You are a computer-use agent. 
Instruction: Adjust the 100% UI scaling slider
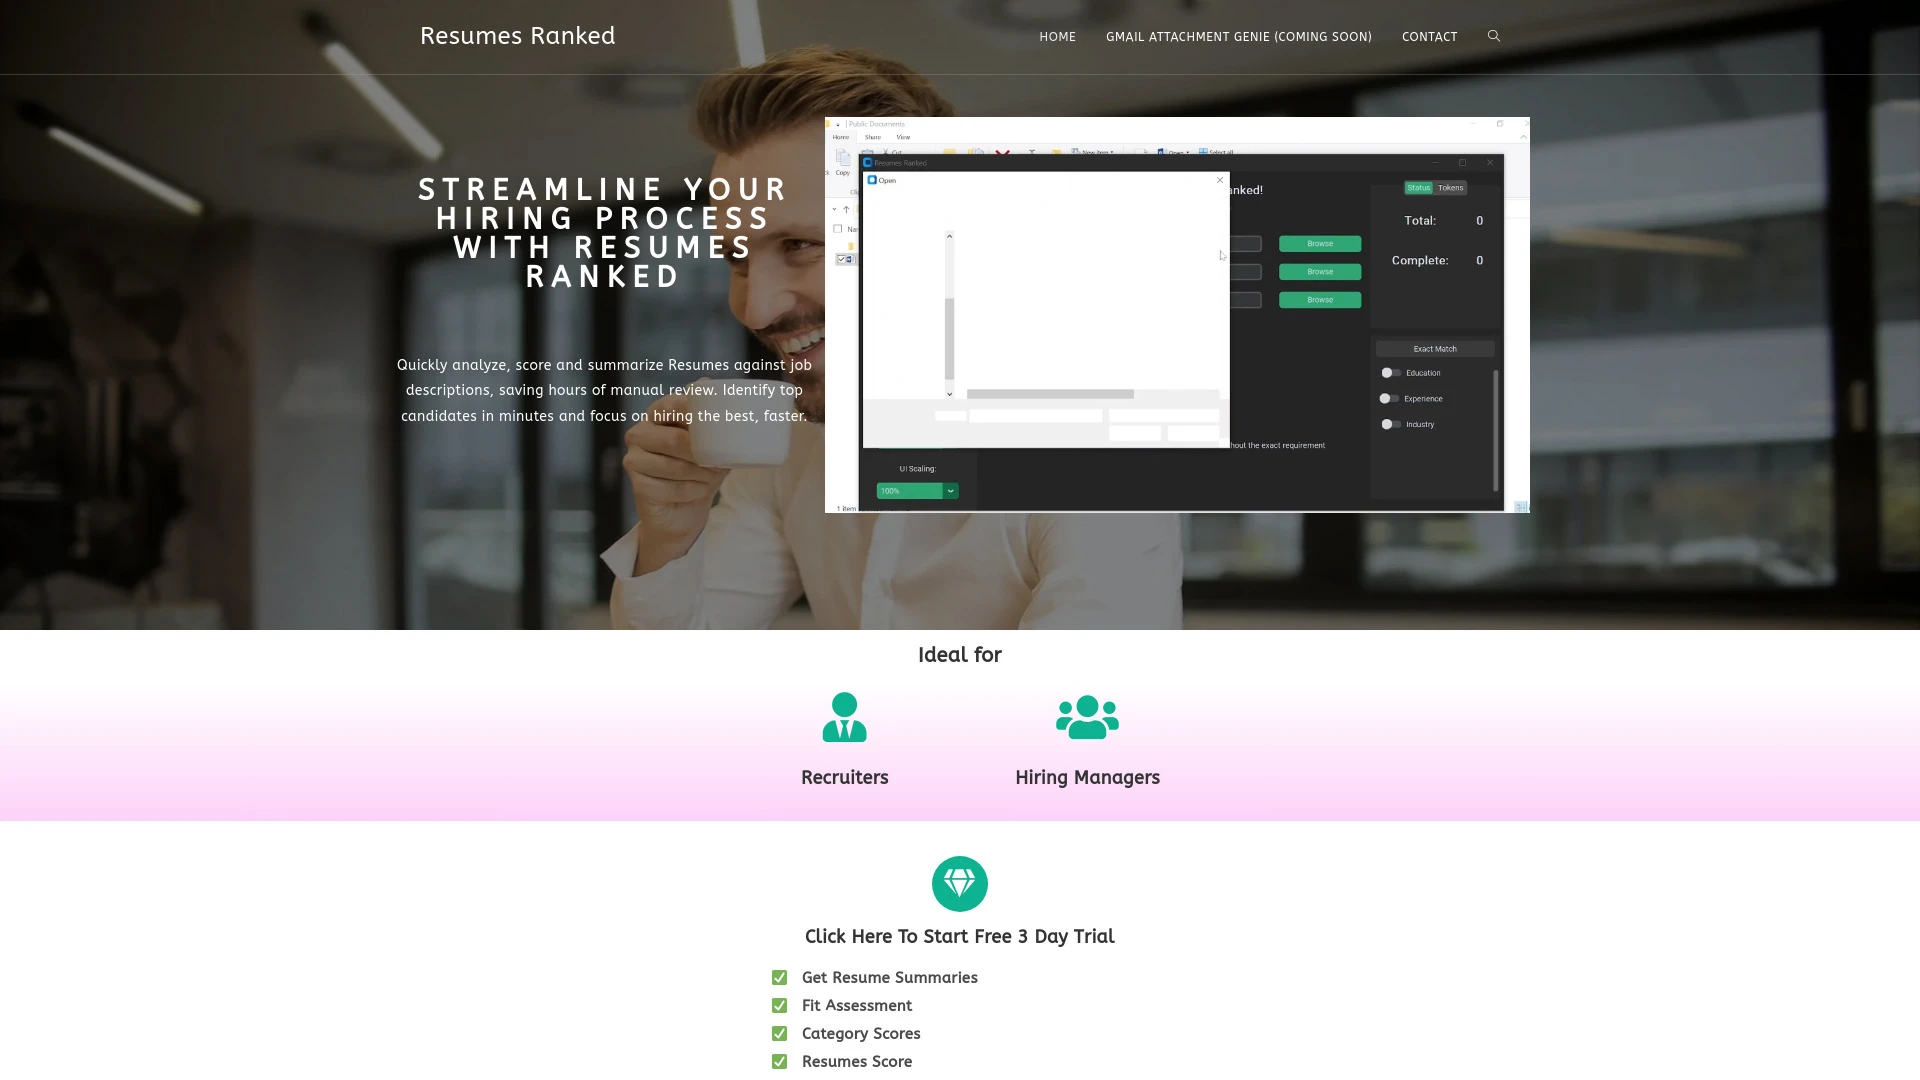tap(916, 489)
